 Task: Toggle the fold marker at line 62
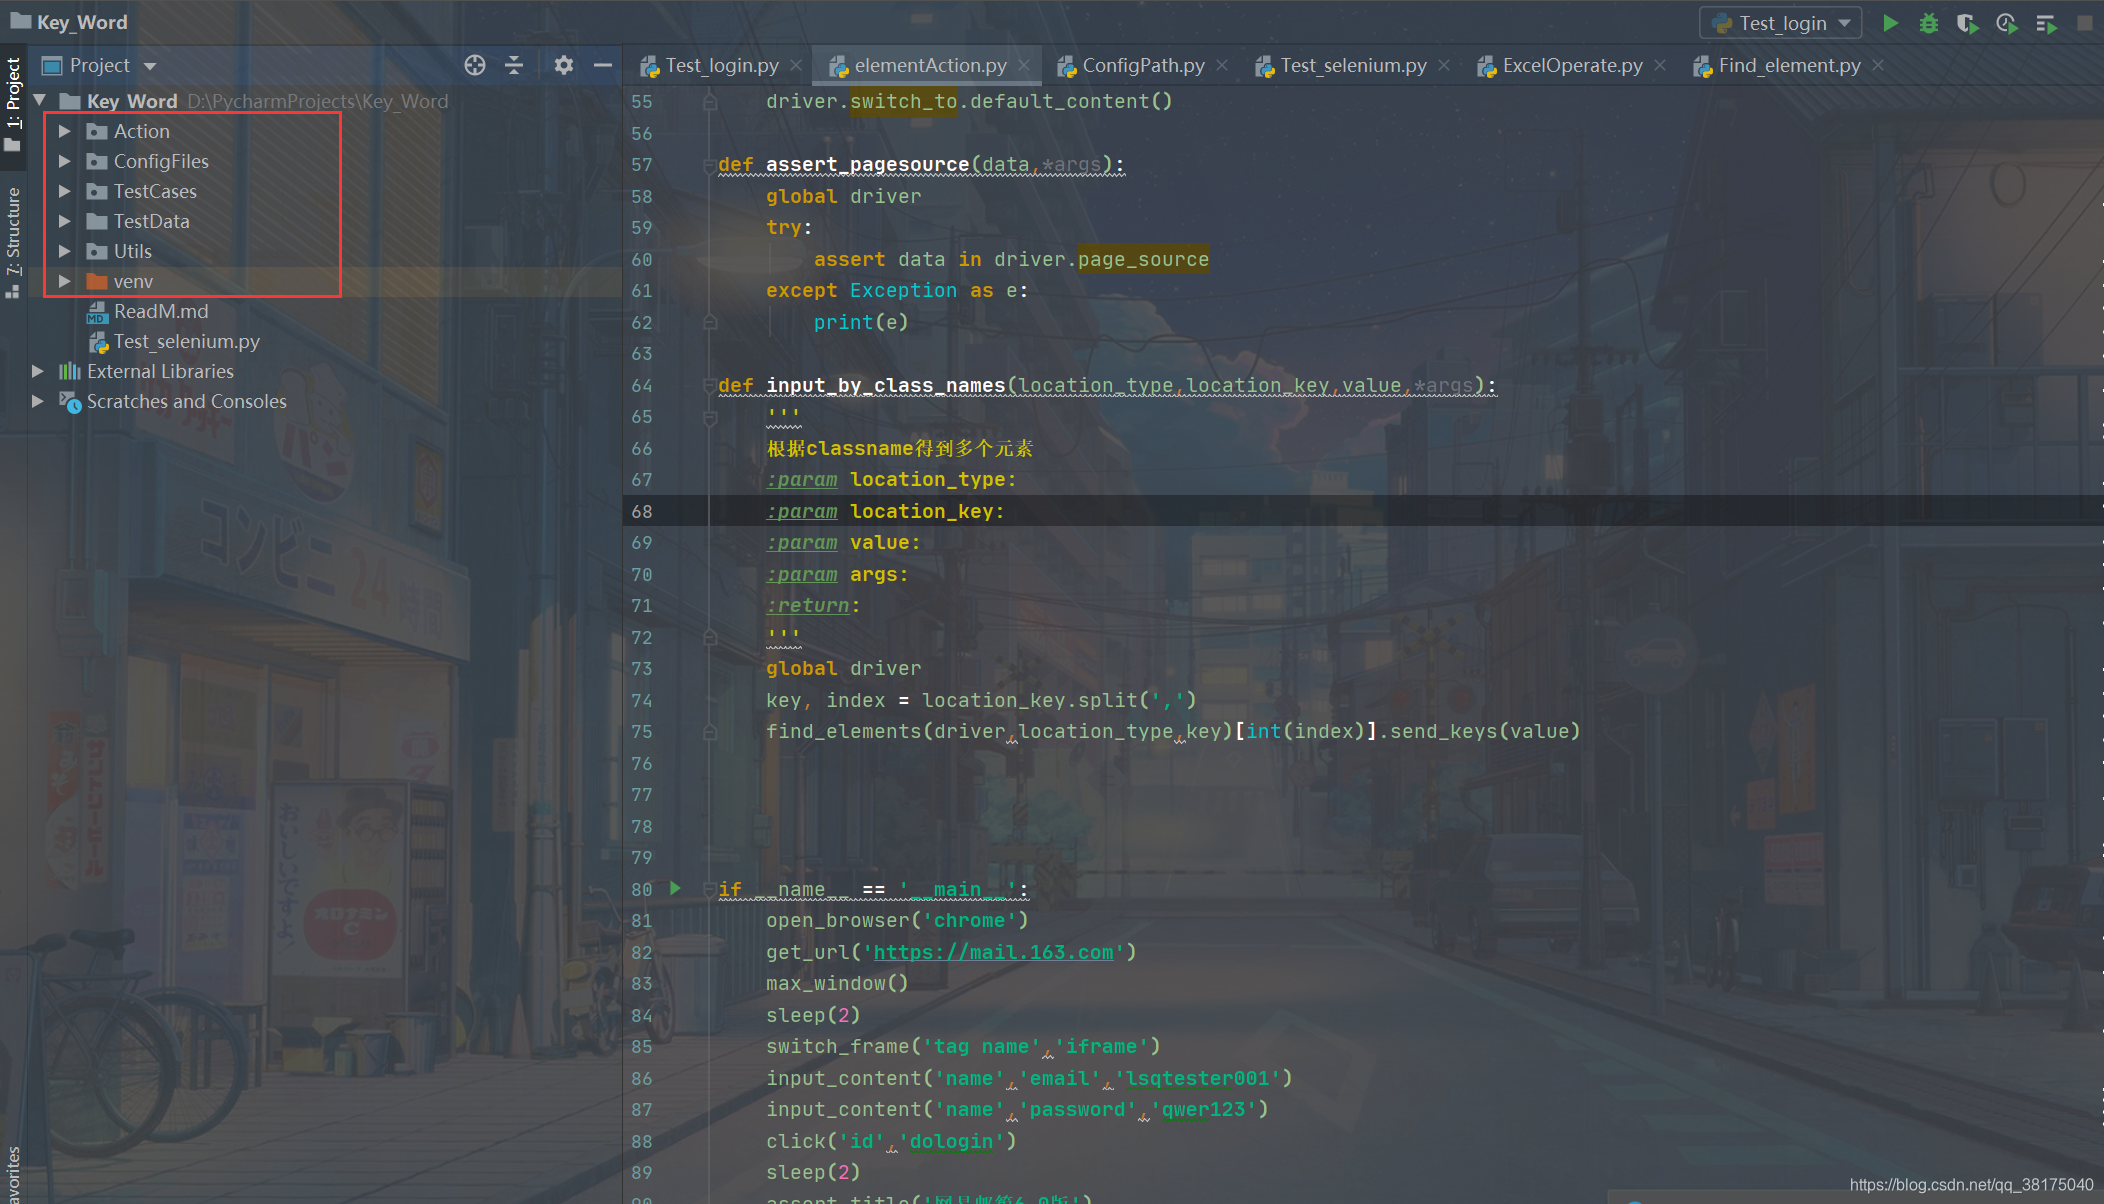pos(709,323)
